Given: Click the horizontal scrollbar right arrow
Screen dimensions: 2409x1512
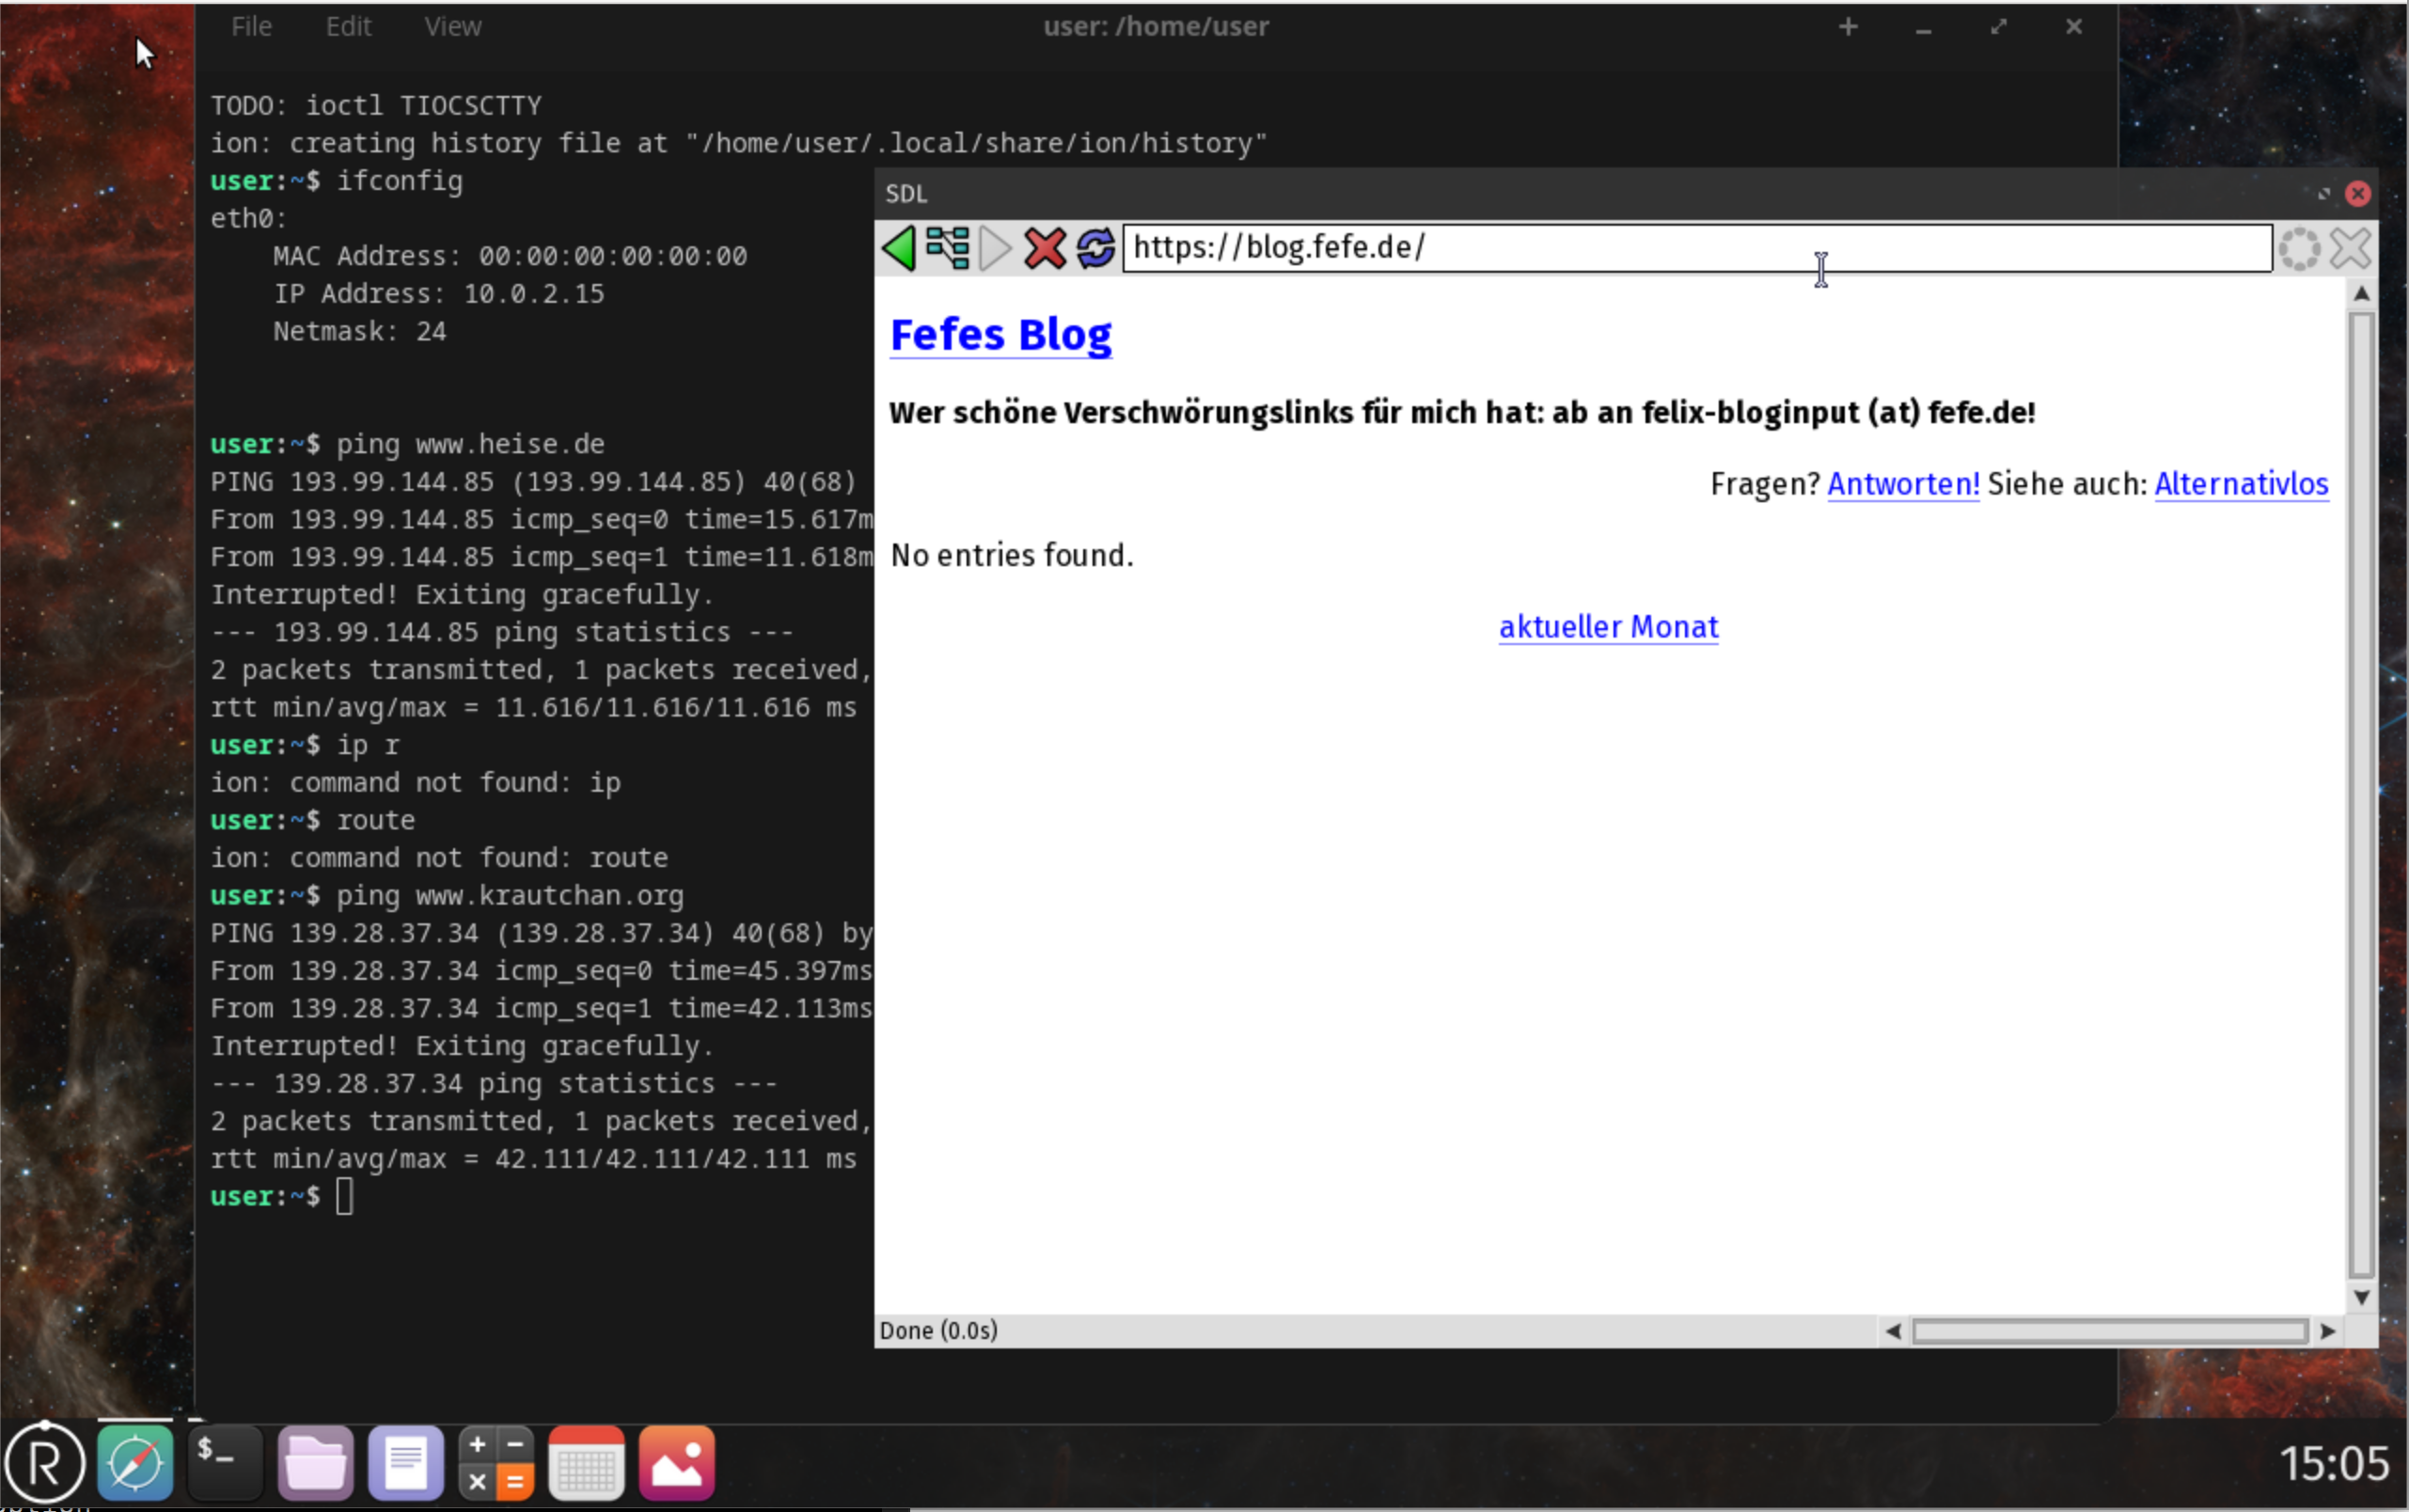Looking at the screenshot, I should click(x=2327, y=1331).
